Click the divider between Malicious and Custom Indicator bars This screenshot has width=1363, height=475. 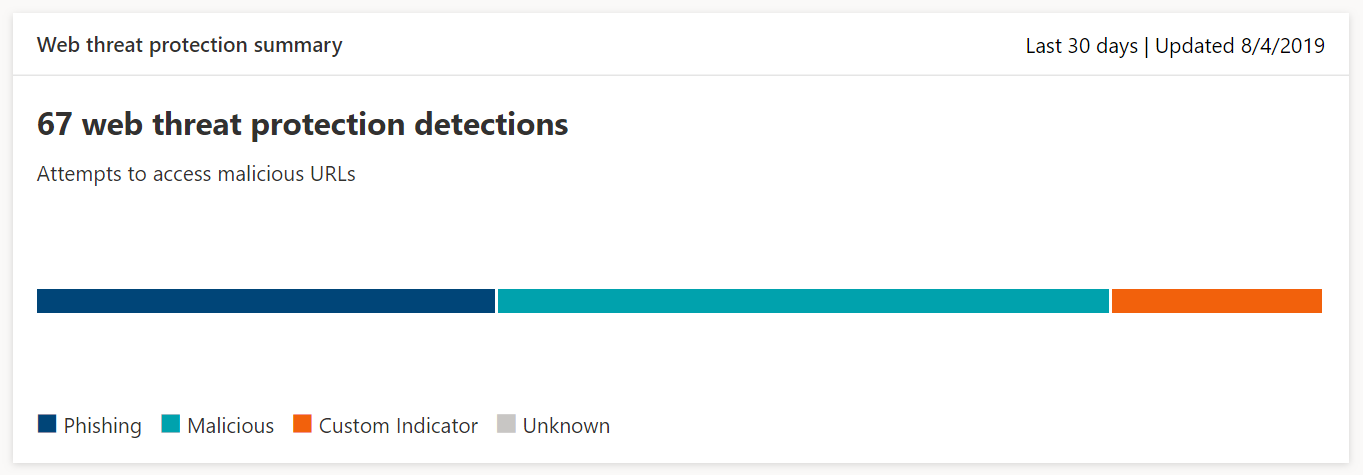1110,301
